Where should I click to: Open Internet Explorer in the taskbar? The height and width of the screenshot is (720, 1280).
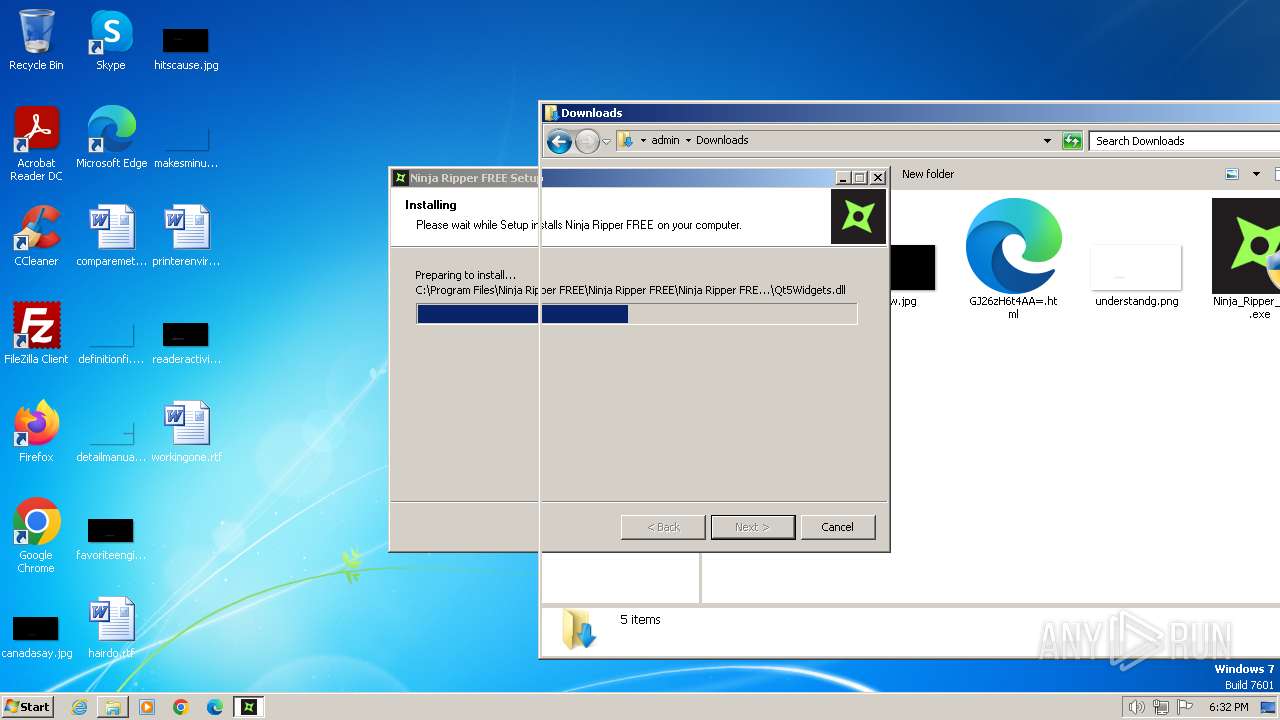click(x=79, y=707)
